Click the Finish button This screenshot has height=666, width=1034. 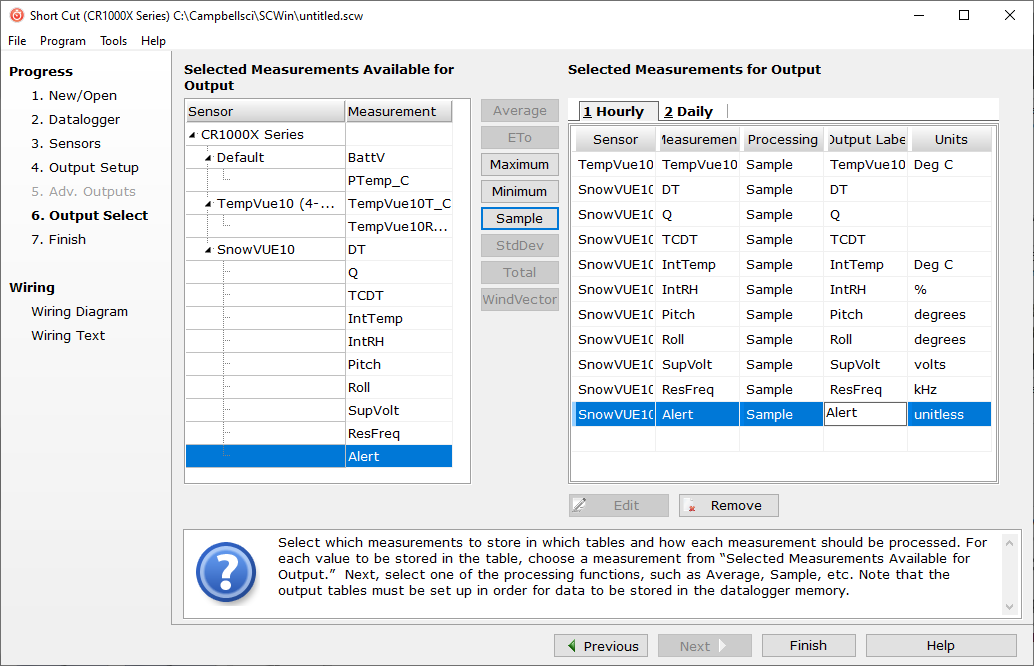(808, 646)
